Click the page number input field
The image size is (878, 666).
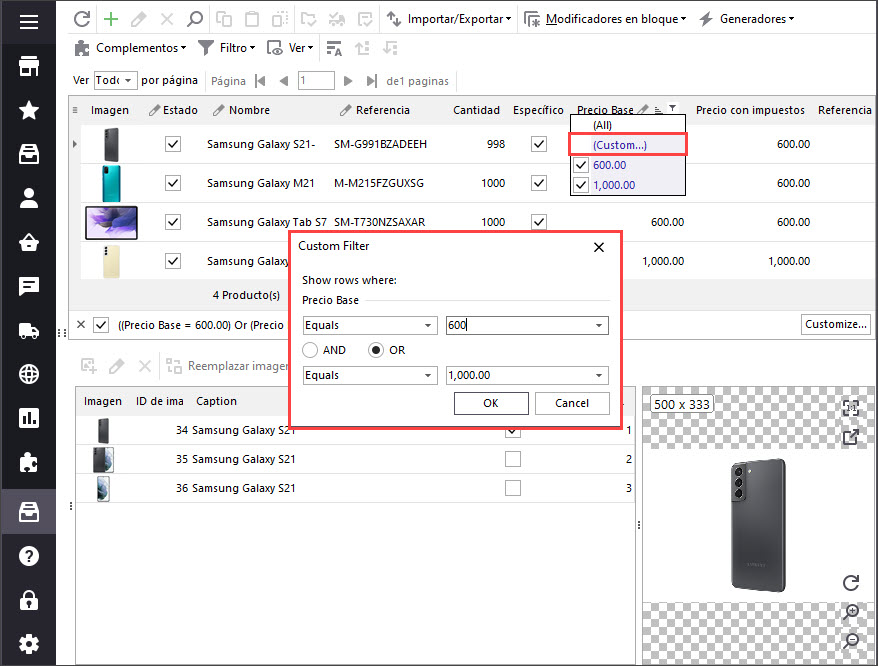(316, 81)
